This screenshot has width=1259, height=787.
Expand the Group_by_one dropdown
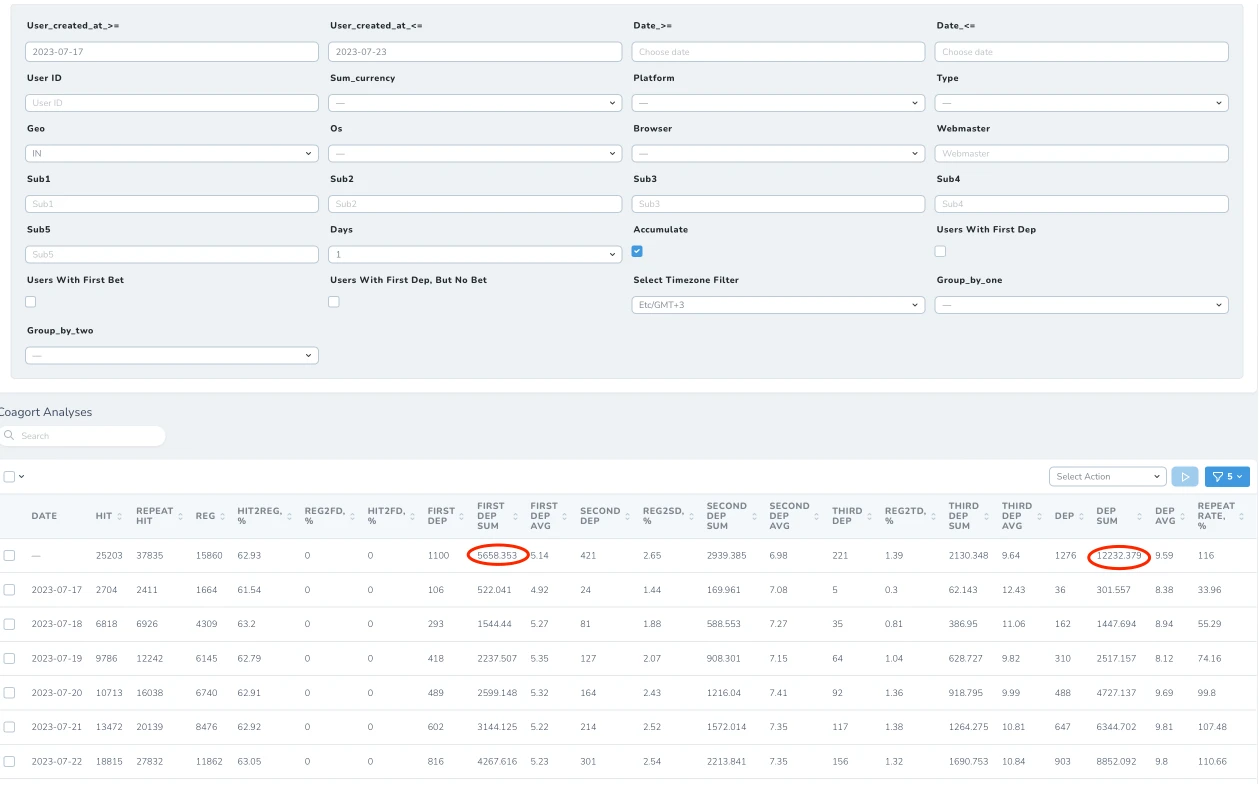[x=1081, y=304]
